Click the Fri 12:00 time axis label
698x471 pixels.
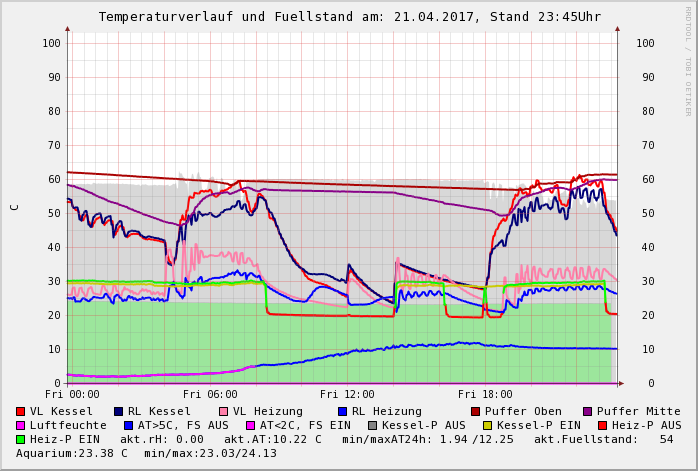347,394
